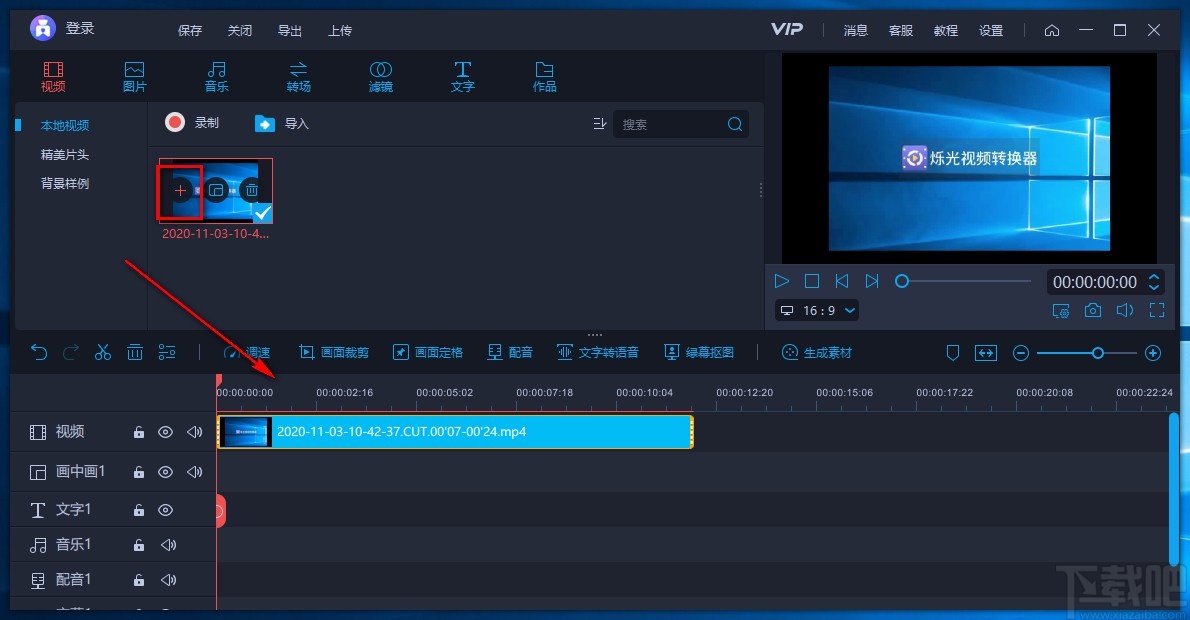This screenshot has width=1190, height=620.
Task: Click the add-to-timeline plus icon on thumbnail
Action: [x=180, y=190]
